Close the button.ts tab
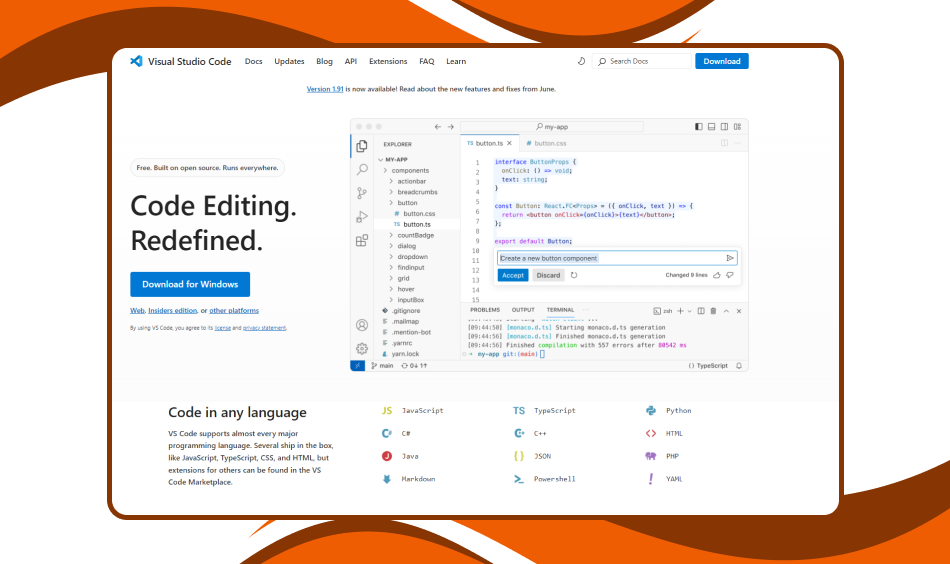950x564 pixels. coord(510,144)
